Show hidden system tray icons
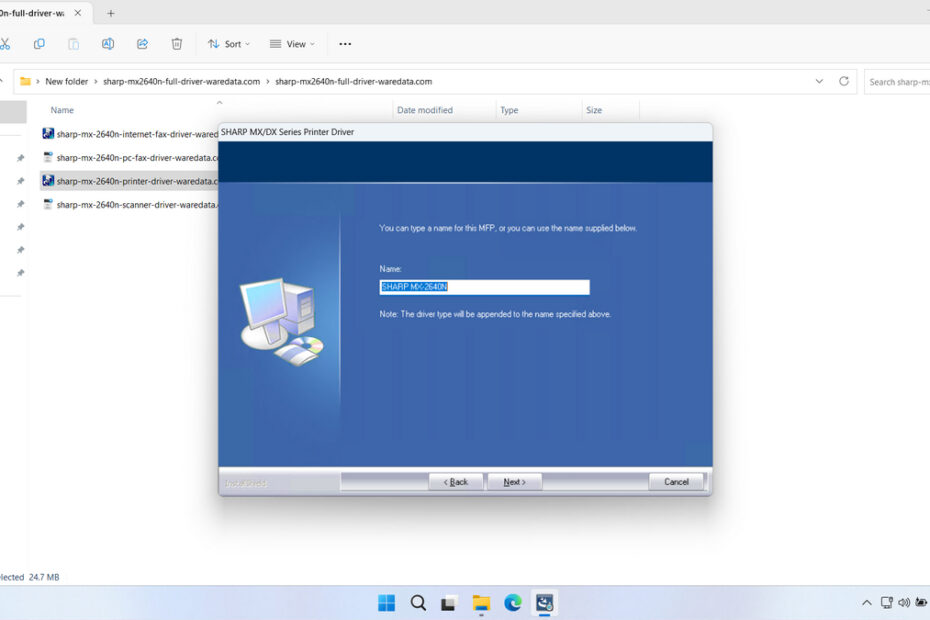 [866, 603]
